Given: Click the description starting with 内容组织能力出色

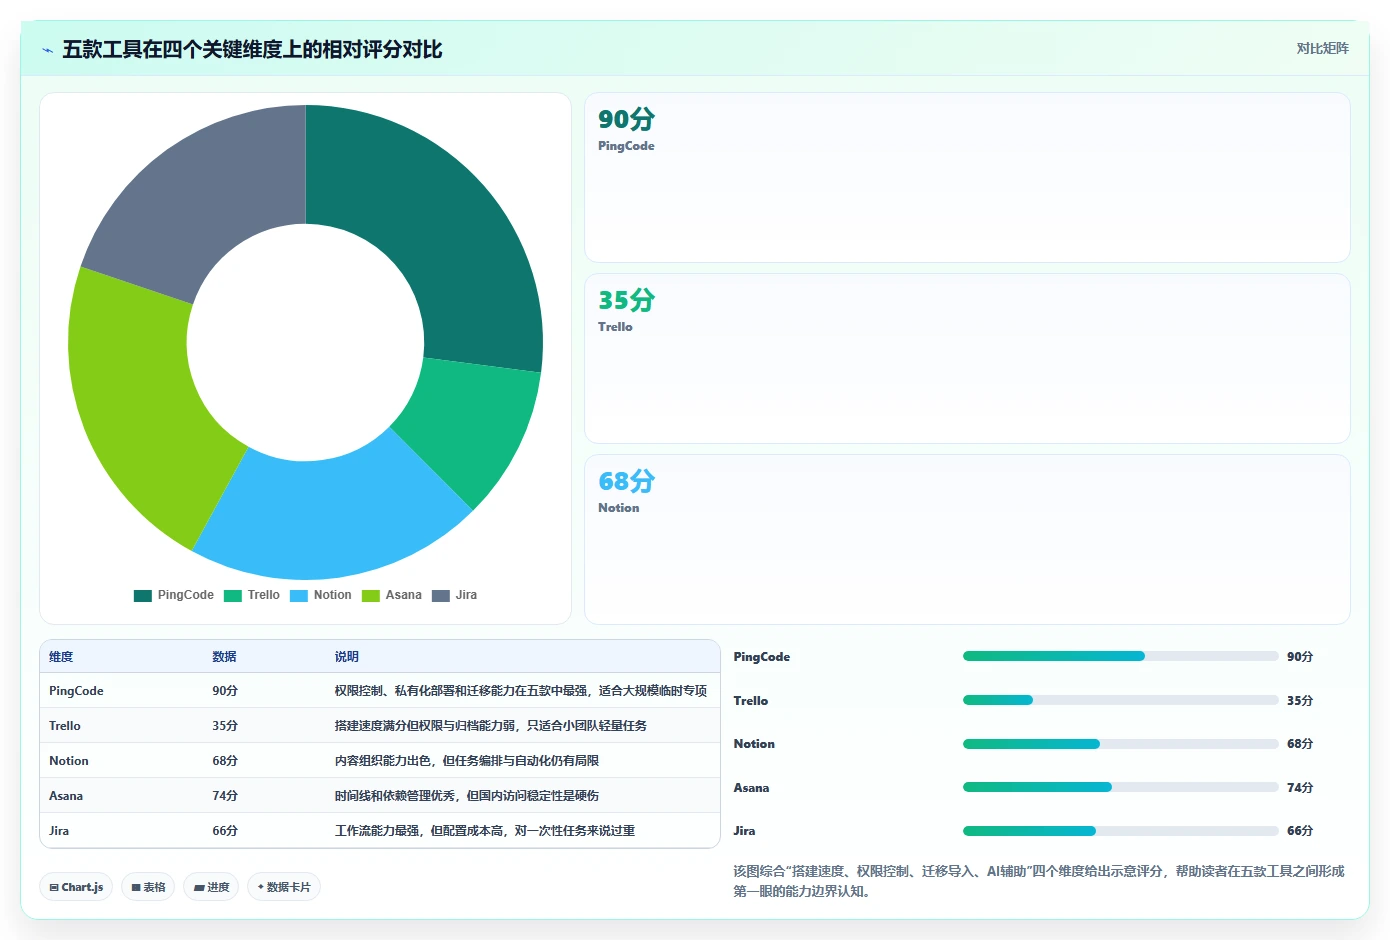Looking at the screenshot, I should tap(467, 761).
